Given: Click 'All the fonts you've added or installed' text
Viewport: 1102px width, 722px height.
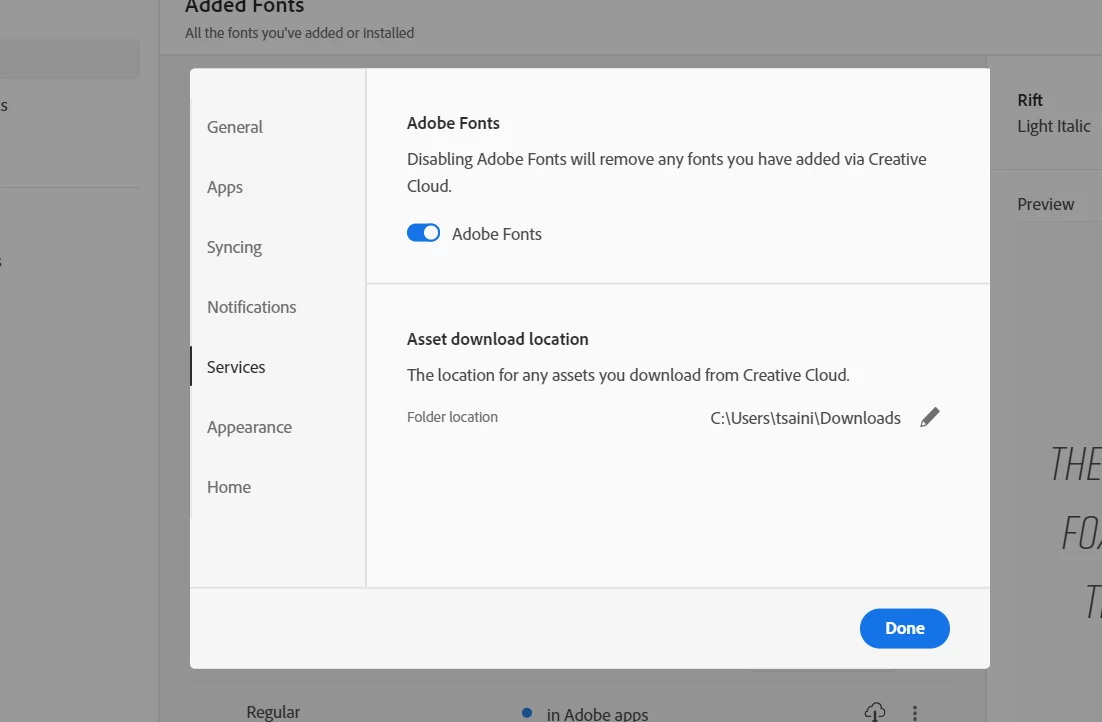Looking at the screenshot, I should [299, 33].
